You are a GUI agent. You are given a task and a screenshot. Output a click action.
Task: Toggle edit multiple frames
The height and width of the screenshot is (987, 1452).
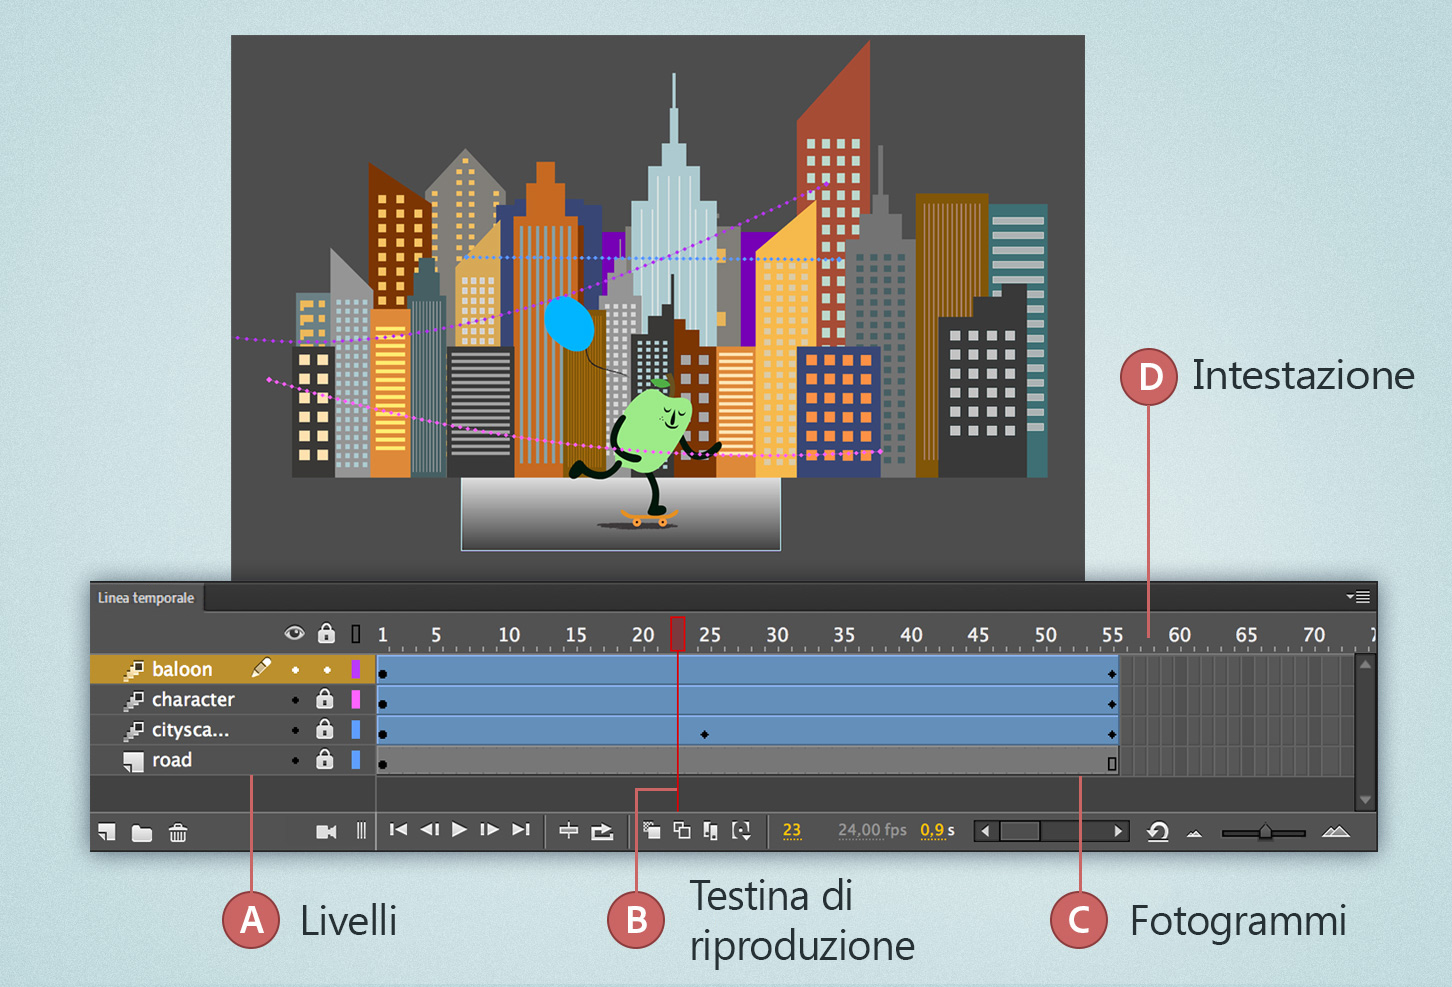point(711,830)
